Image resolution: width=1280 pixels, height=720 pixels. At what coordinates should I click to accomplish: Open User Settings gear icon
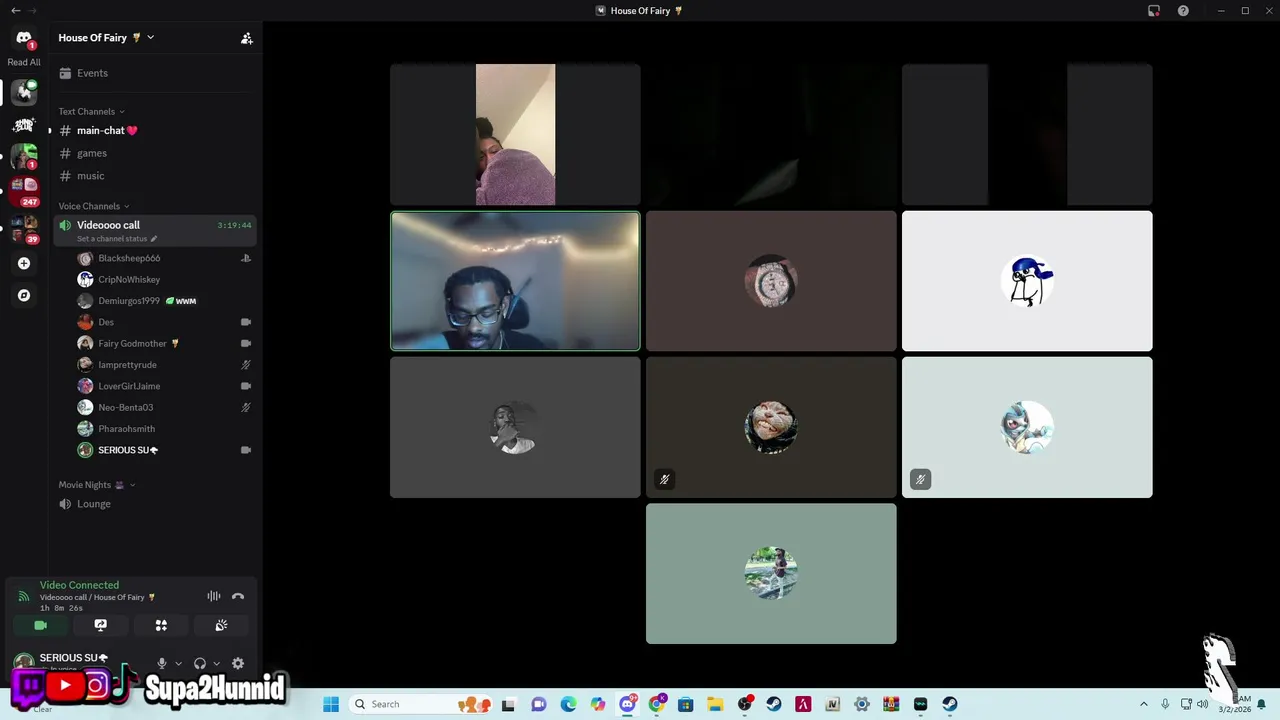click(238, 663)
